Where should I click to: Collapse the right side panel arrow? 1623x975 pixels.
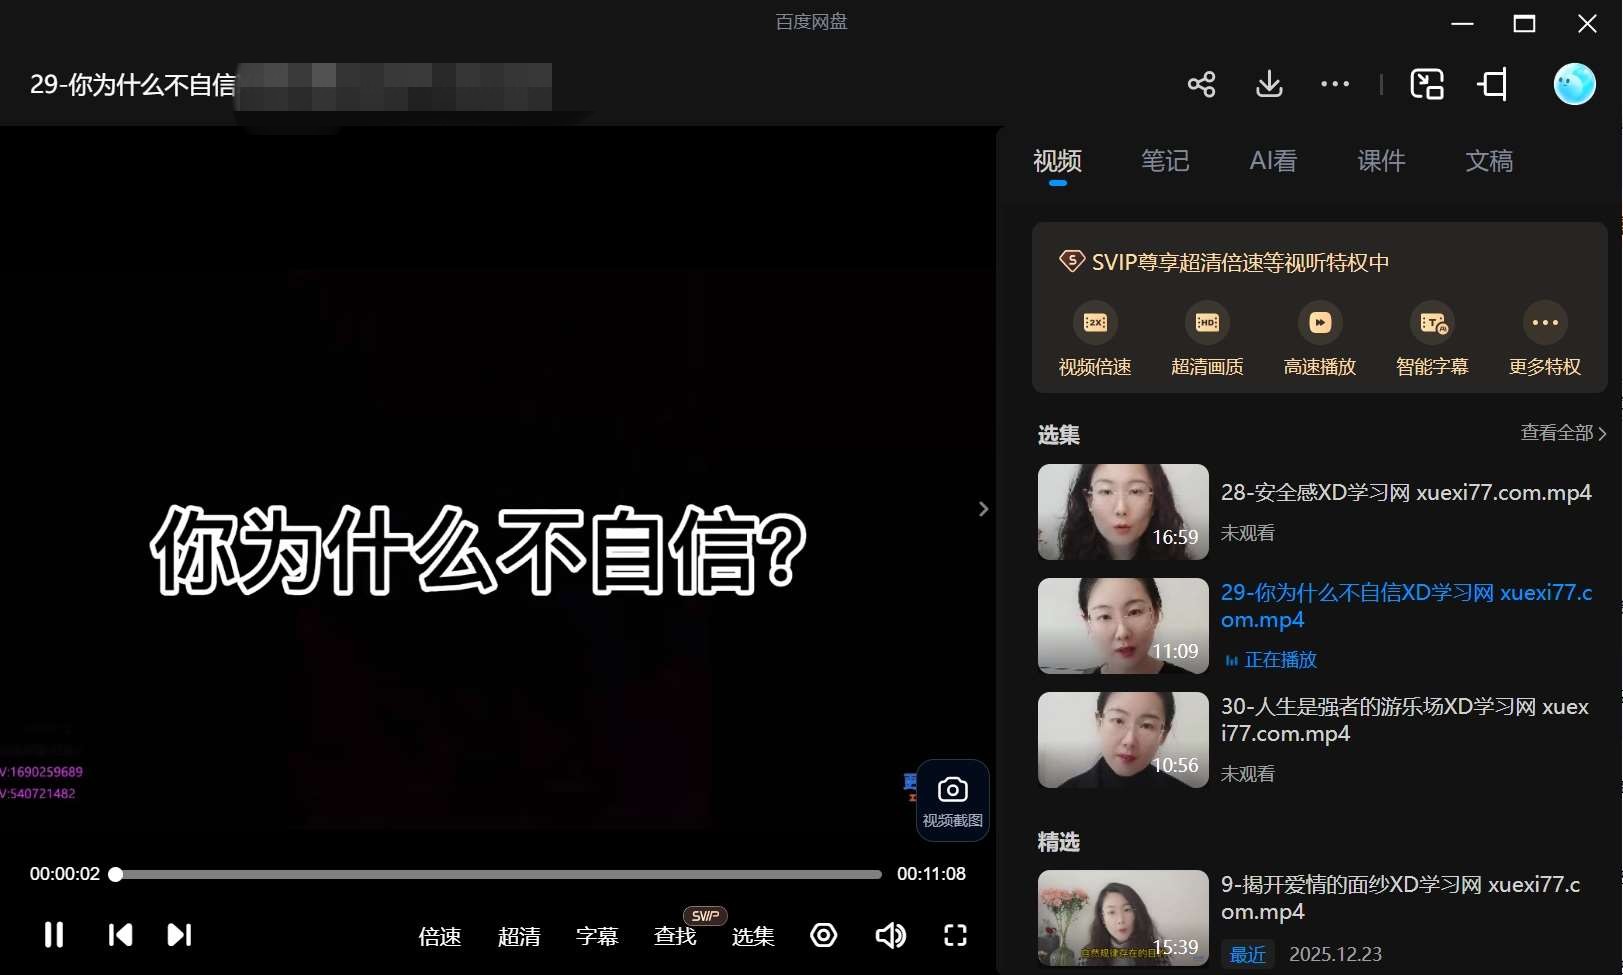pyautogui.click(x=983, y=509)
